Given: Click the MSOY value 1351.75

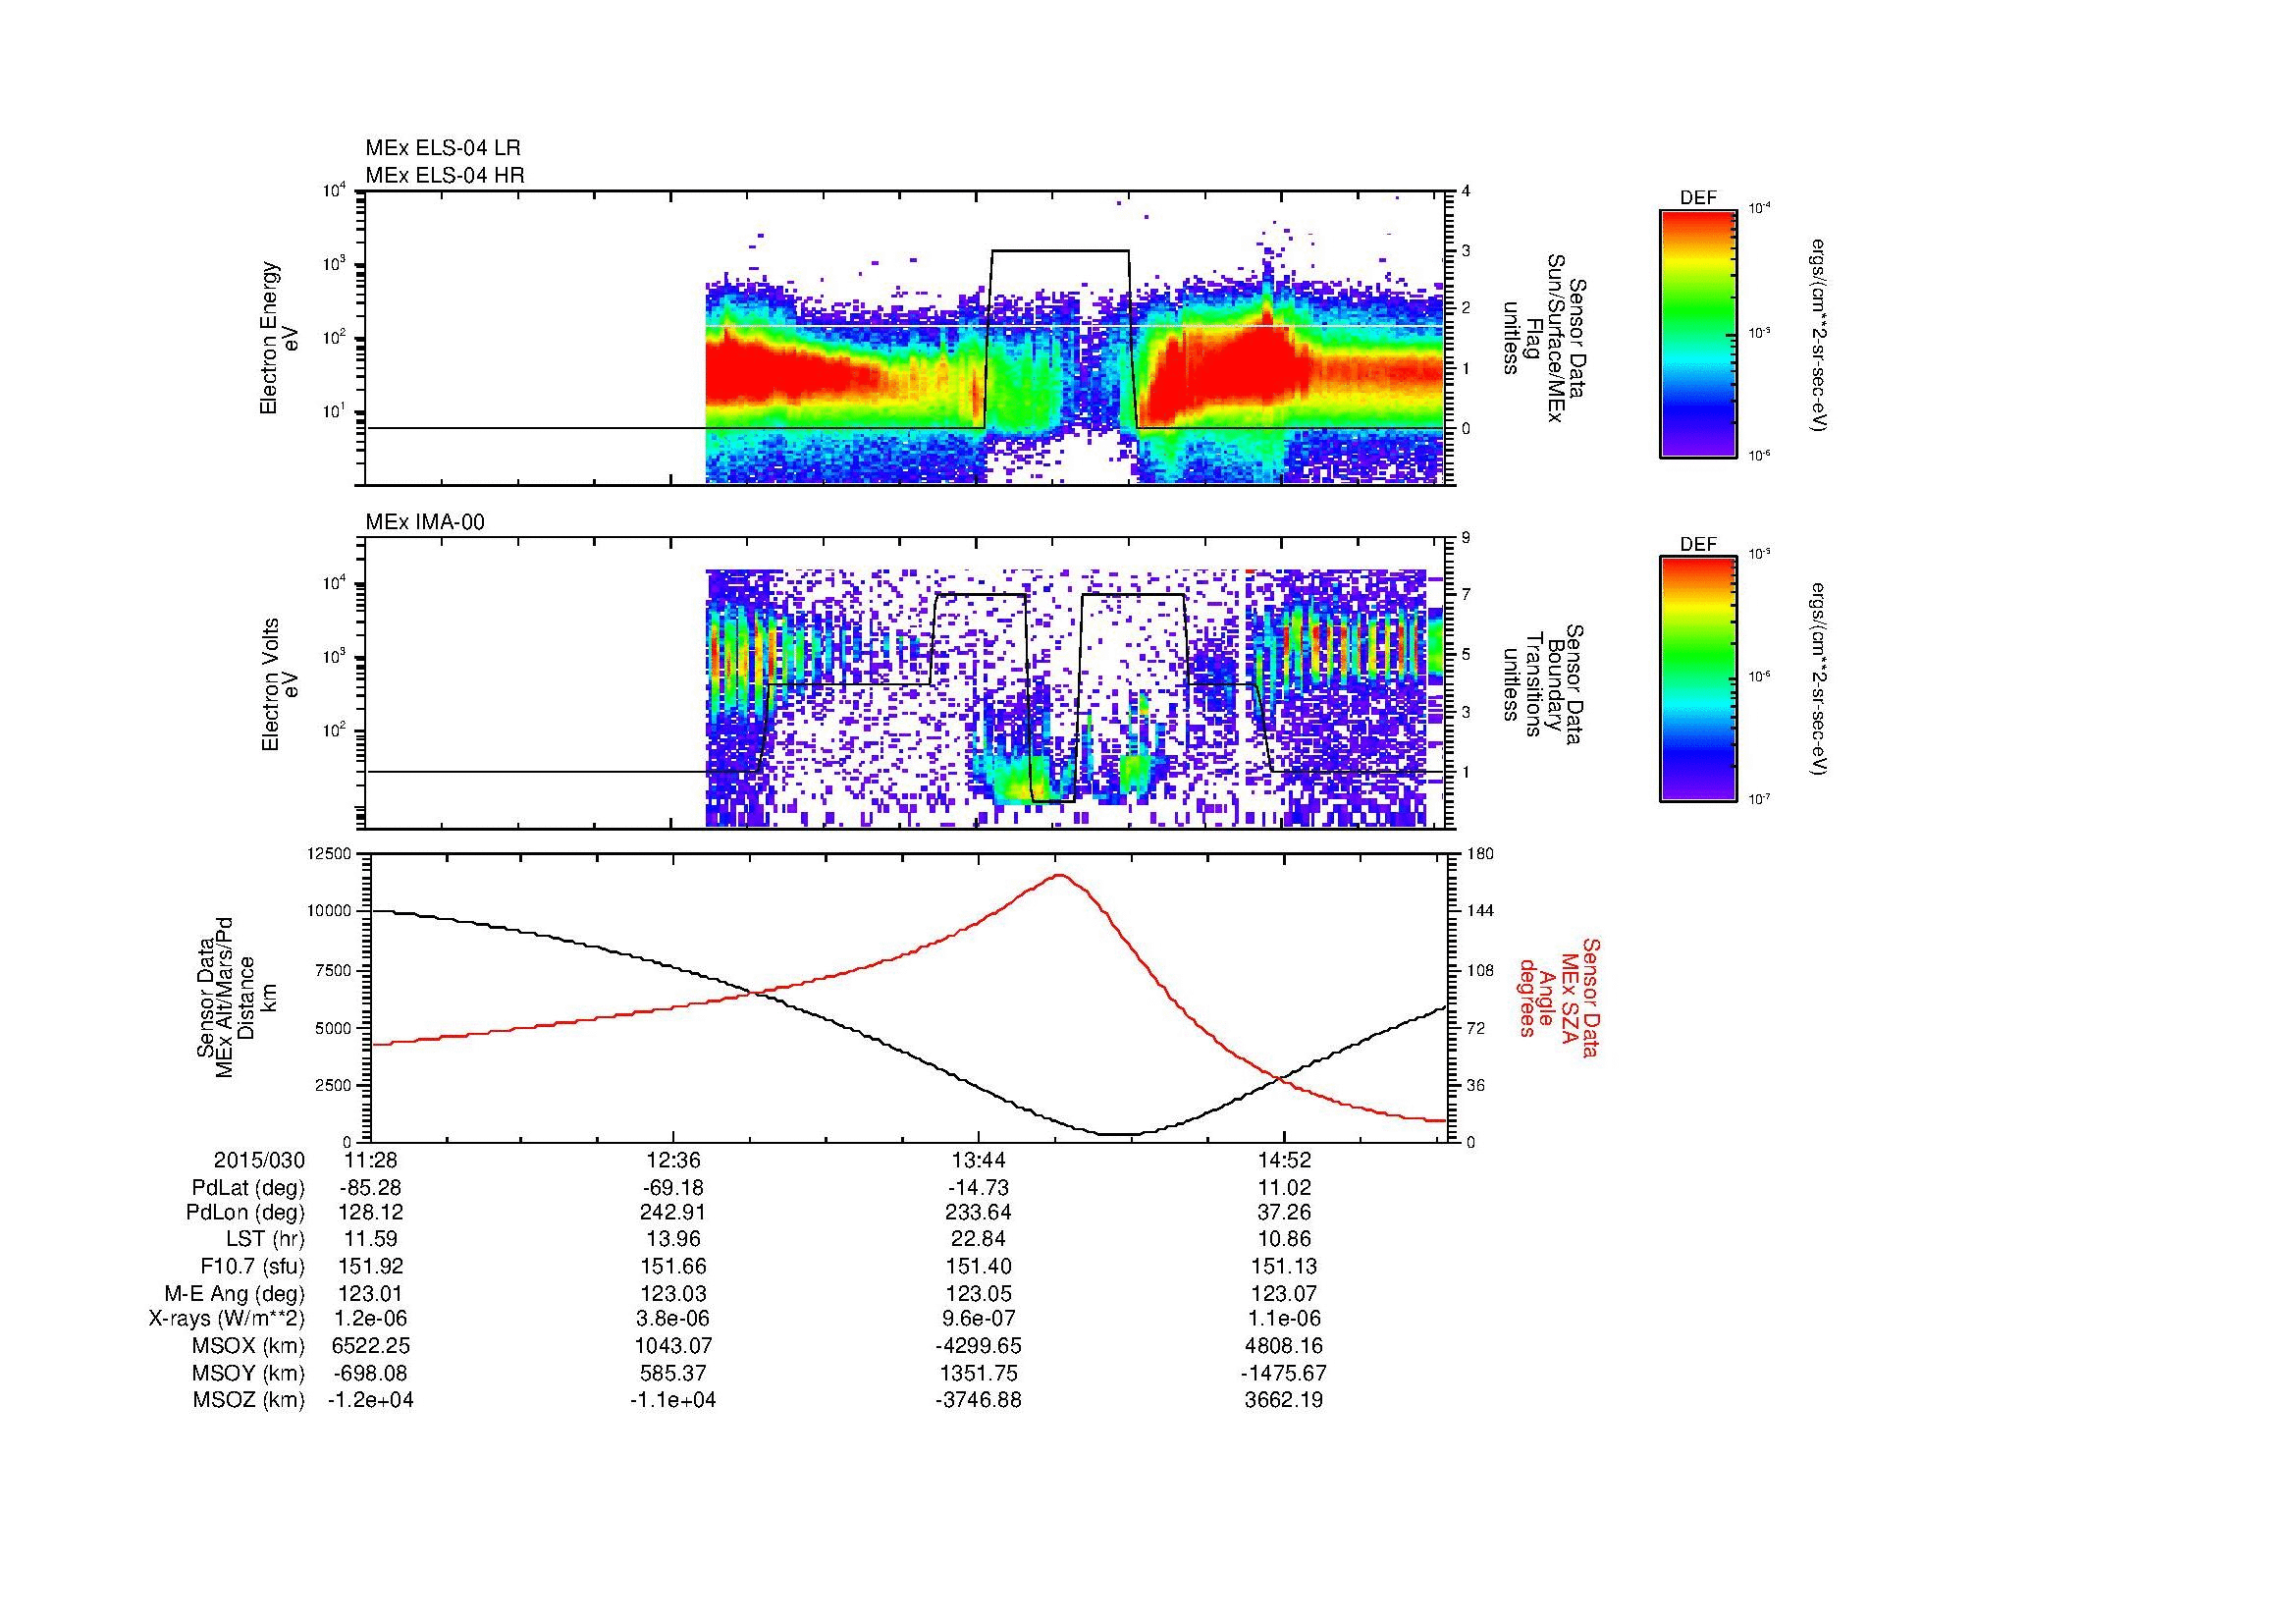Looking at the screenshot, I should (x=978, y=1373).
